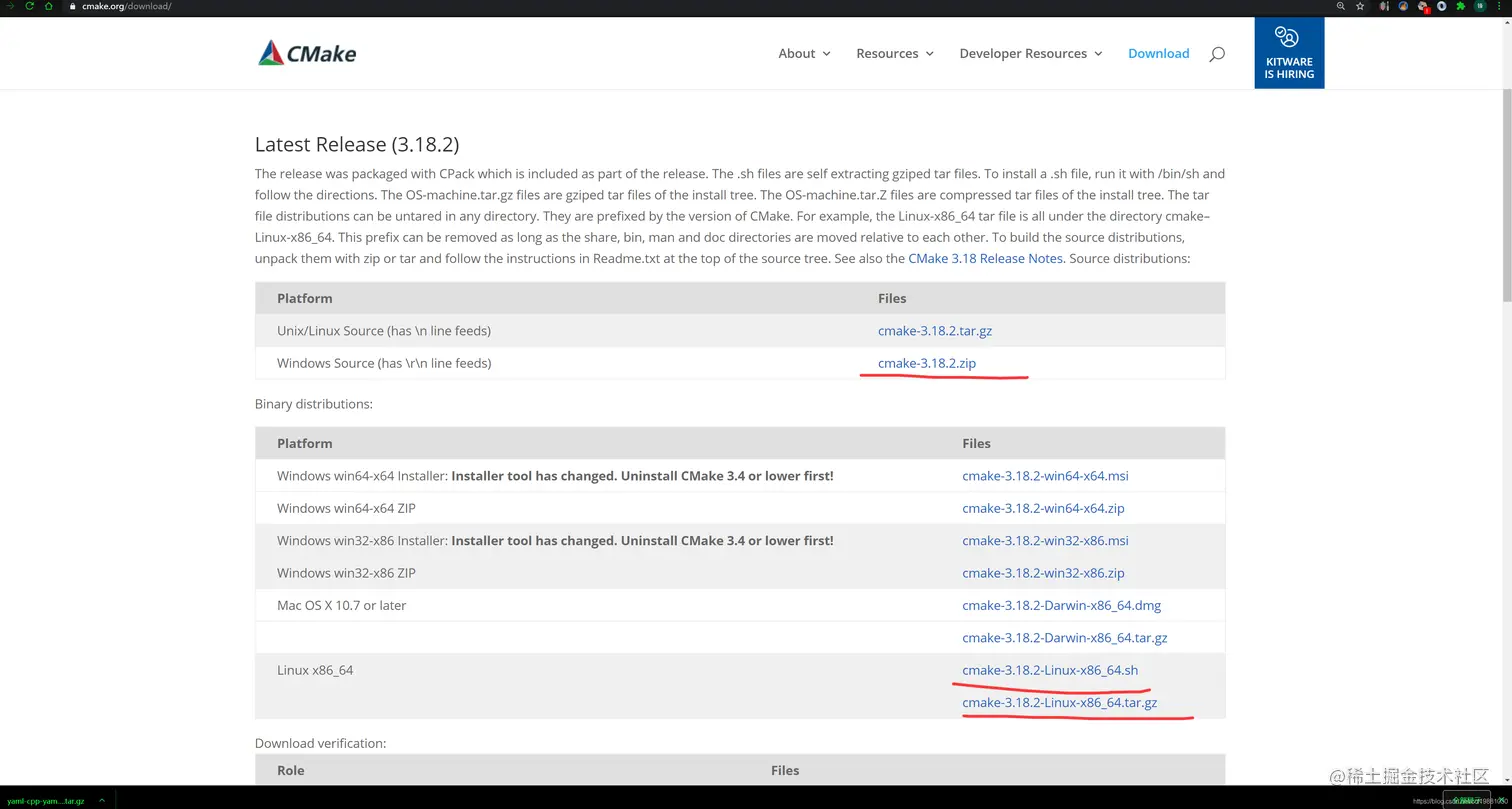Download cmake-3.18.2.tar.gz source
1512x809 pixels.
[935, 330]
